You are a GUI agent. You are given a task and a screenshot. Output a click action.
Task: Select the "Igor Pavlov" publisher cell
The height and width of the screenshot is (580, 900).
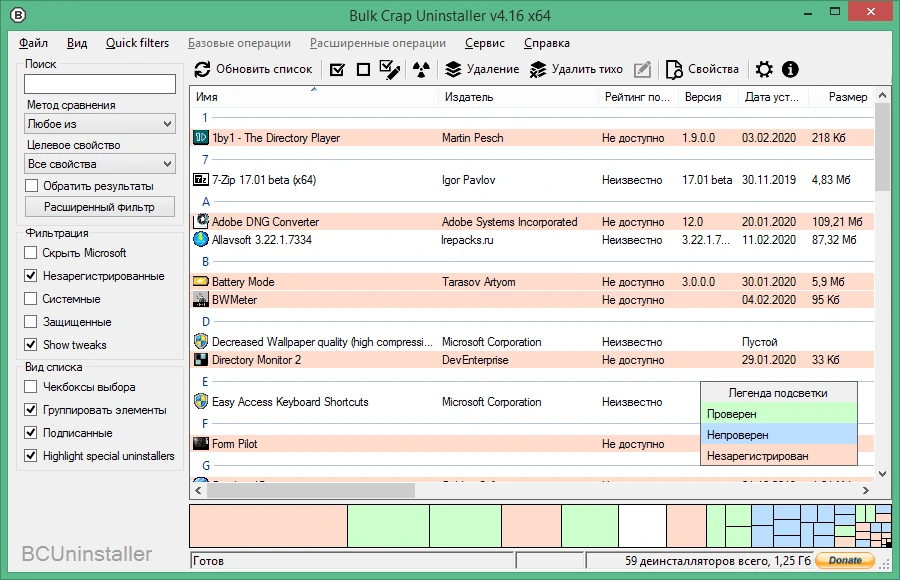(468, 180)
